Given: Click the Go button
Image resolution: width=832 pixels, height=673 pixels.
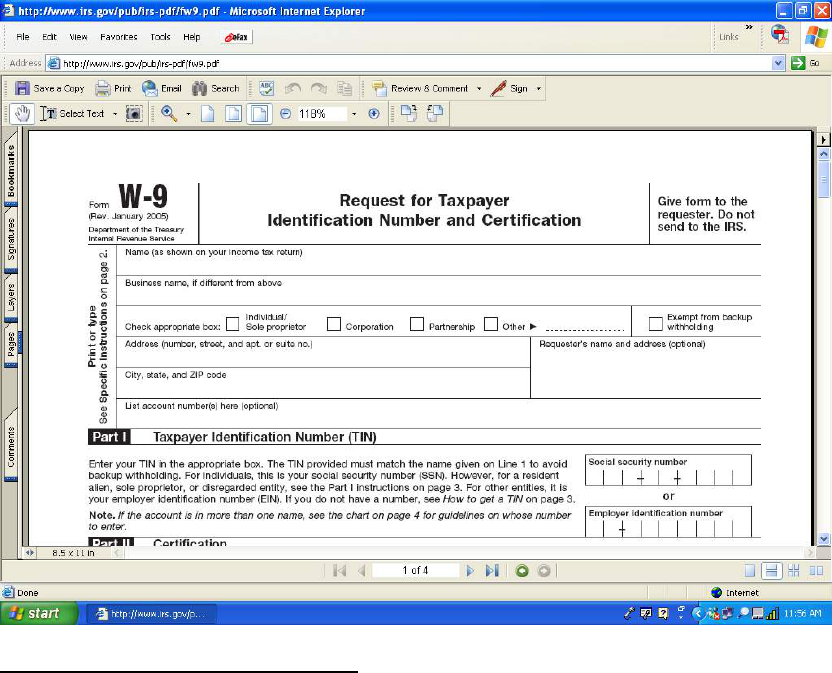Looking at the screenshot, I should 805,63.
